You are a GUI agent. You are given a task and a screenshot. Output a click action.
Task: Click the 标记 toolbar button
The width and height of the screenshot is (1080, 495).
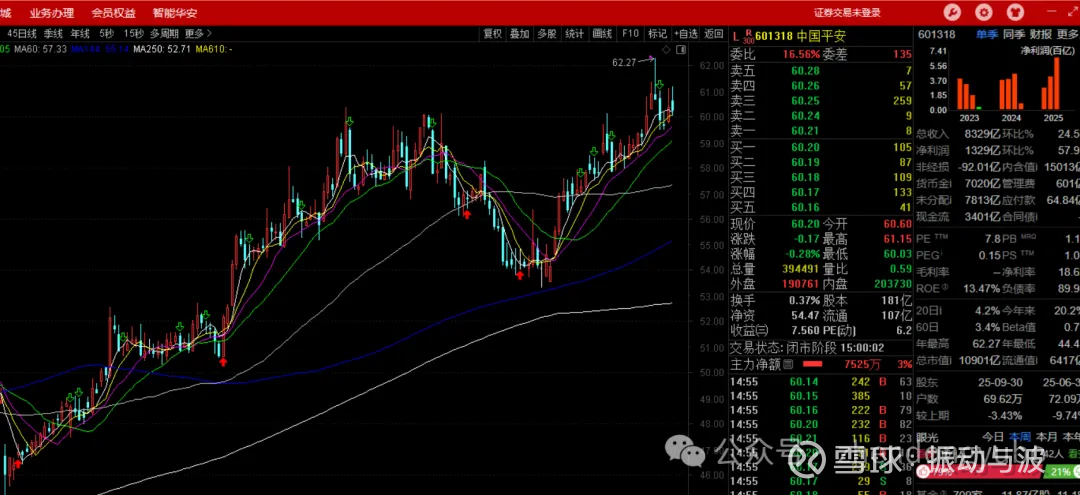point(657,33)
